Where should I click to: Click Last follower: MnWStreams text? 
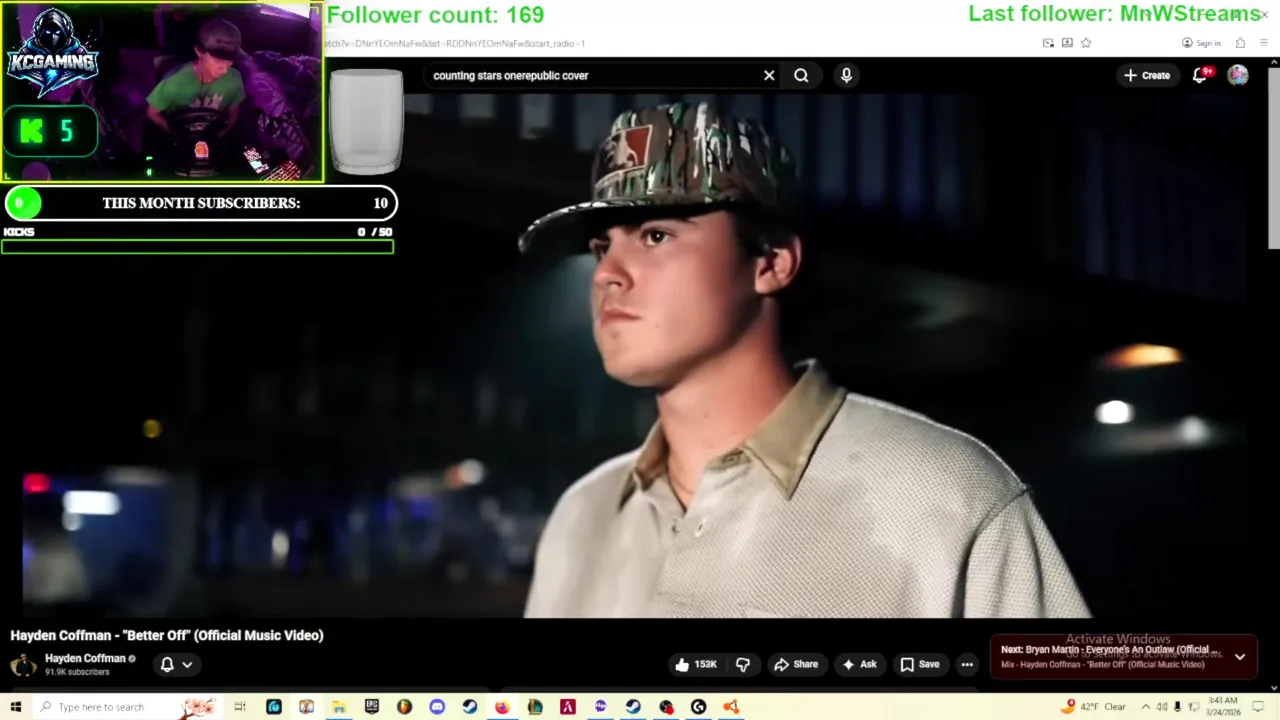click(x=1115, y=14)
